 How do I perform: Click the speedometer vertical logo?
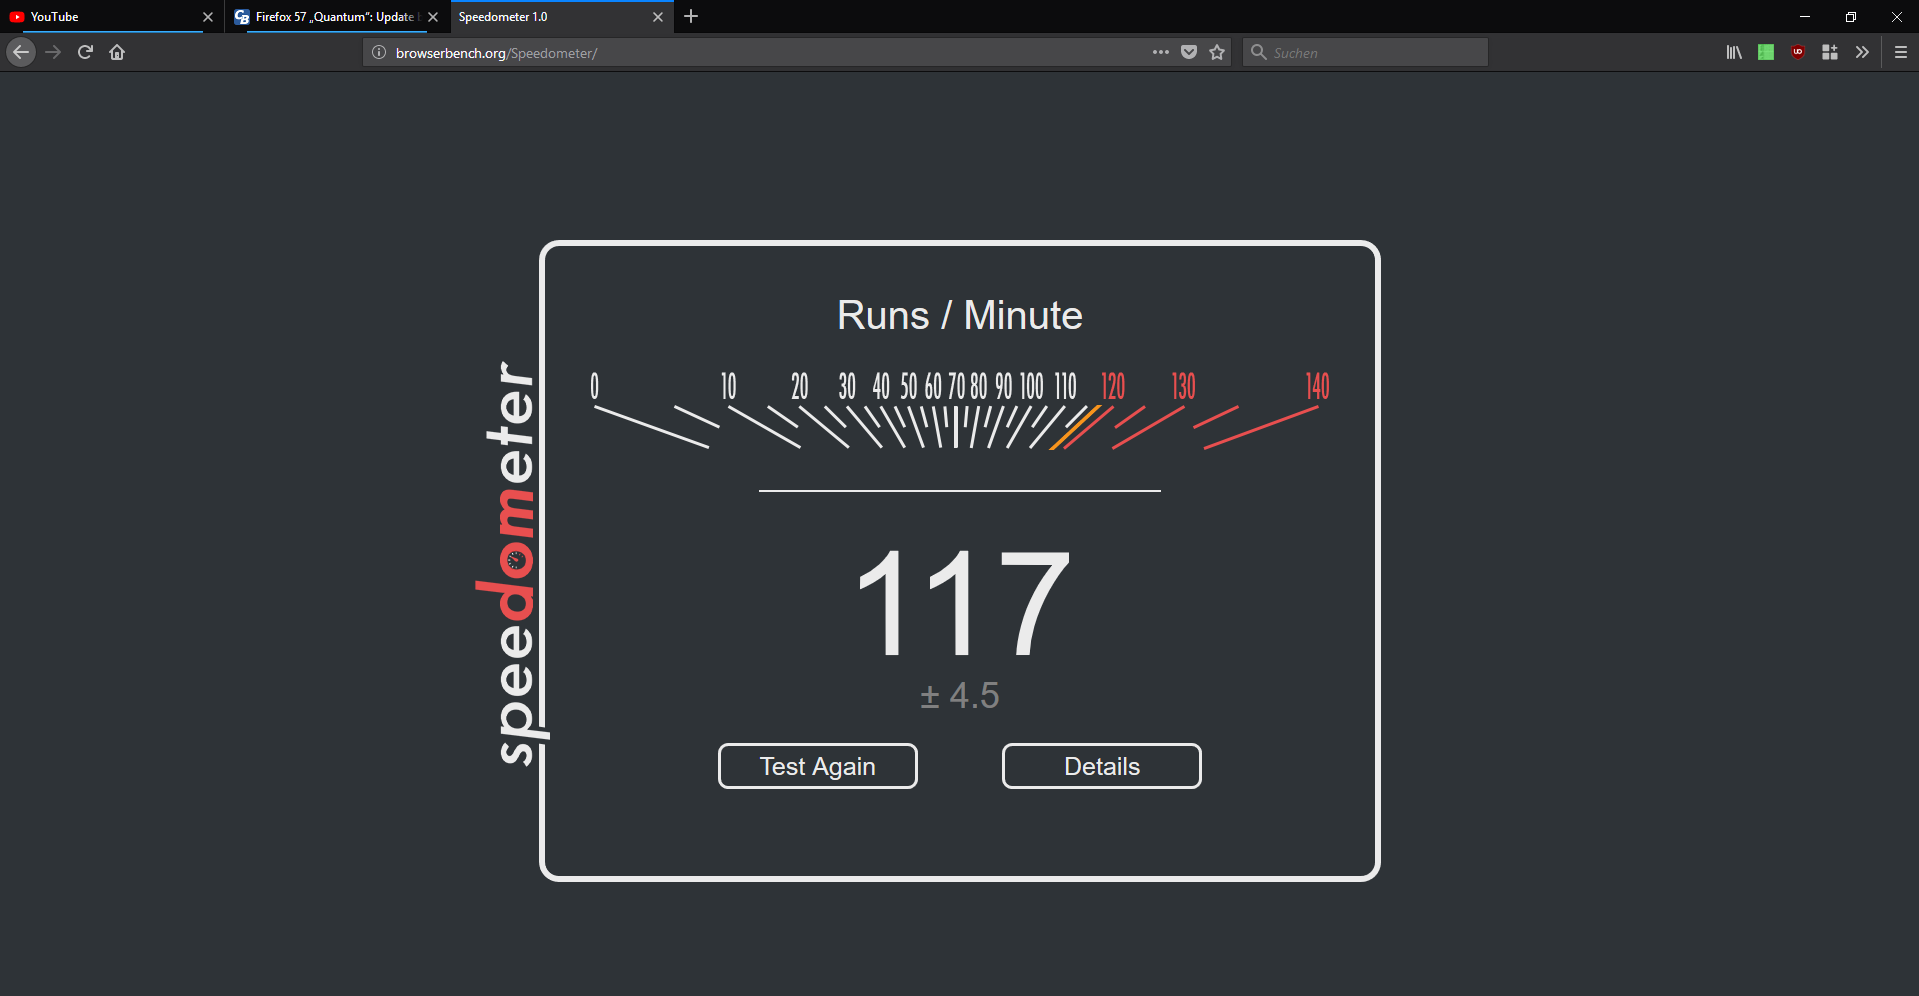click(x=512, y=563)
